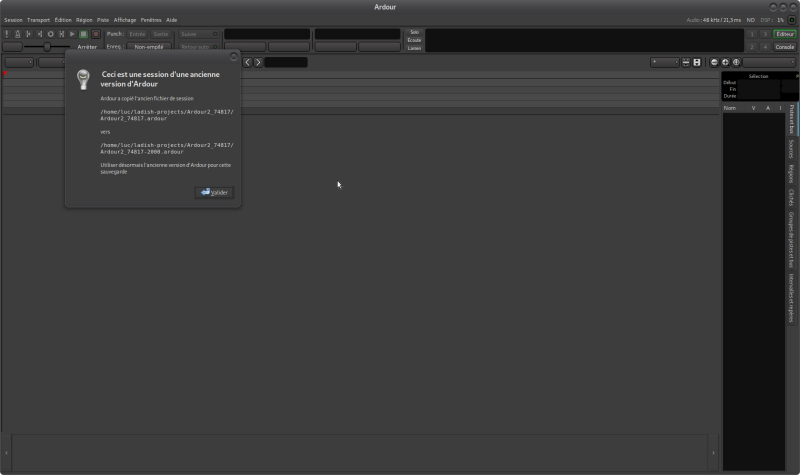Click the zoom out minus icon
This screenshot has height=475, width=800.
pos(714,62)
